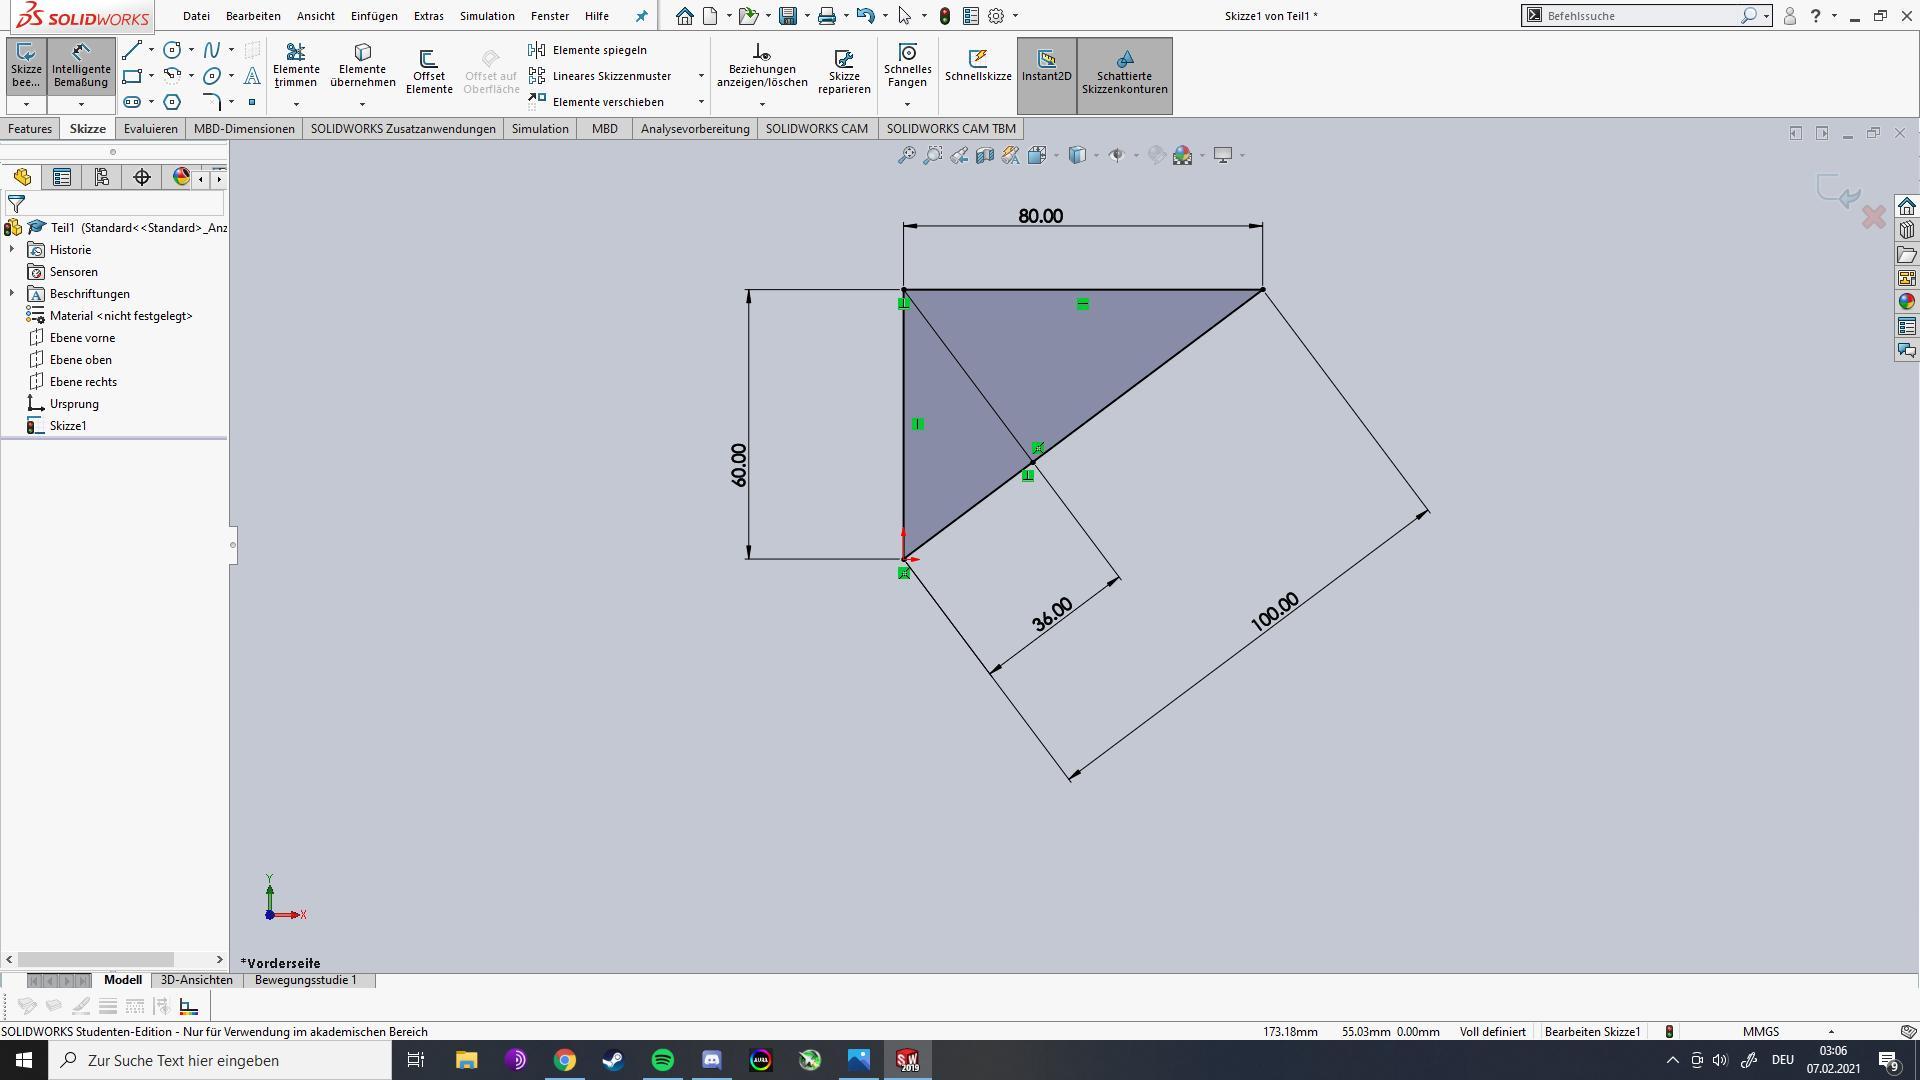Click Offset Elemente tool
Image resolution: width=1920 pixels, height=1080 pixels.
click(429, 70)
